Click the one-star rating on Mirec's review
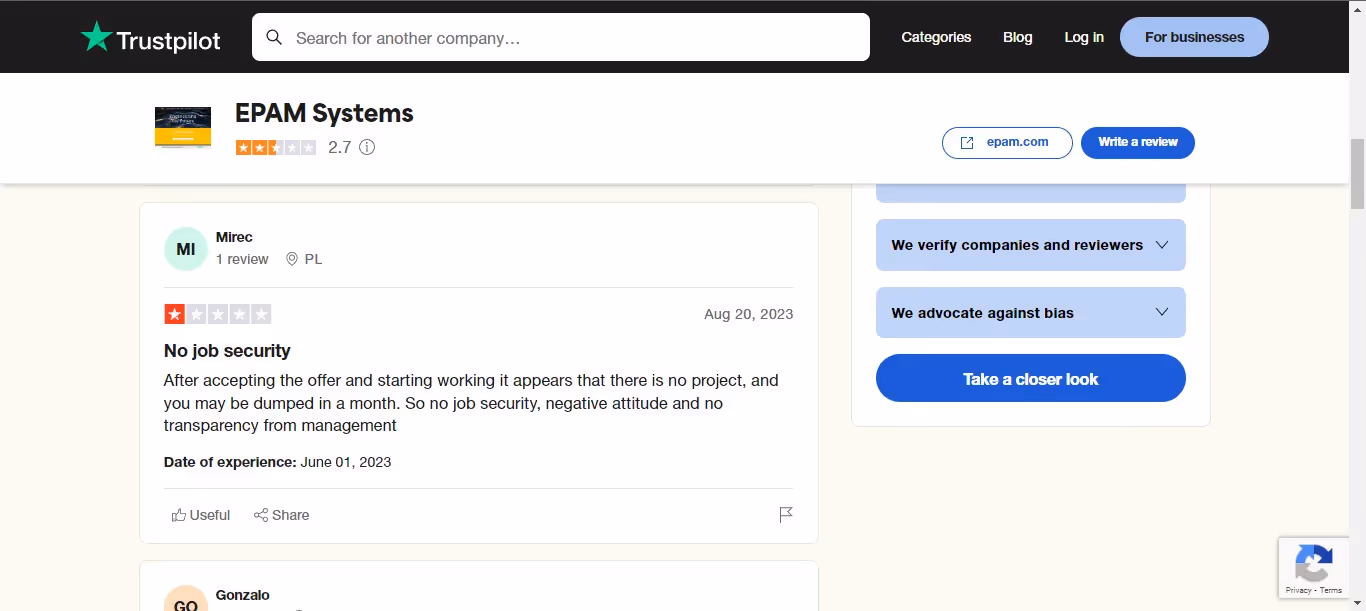The image size is (1366, 611). click(218, 314)
